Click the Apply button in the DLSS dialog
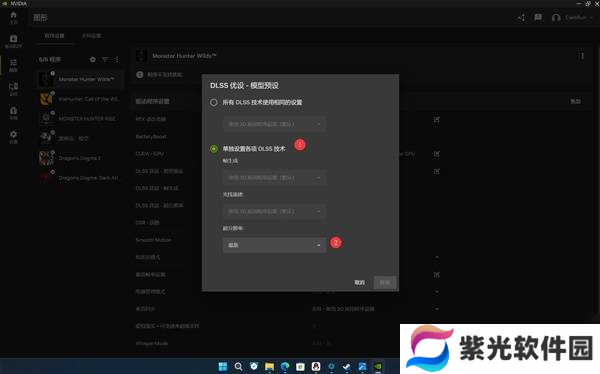600x374 pixels. click(x=385, y=283)
